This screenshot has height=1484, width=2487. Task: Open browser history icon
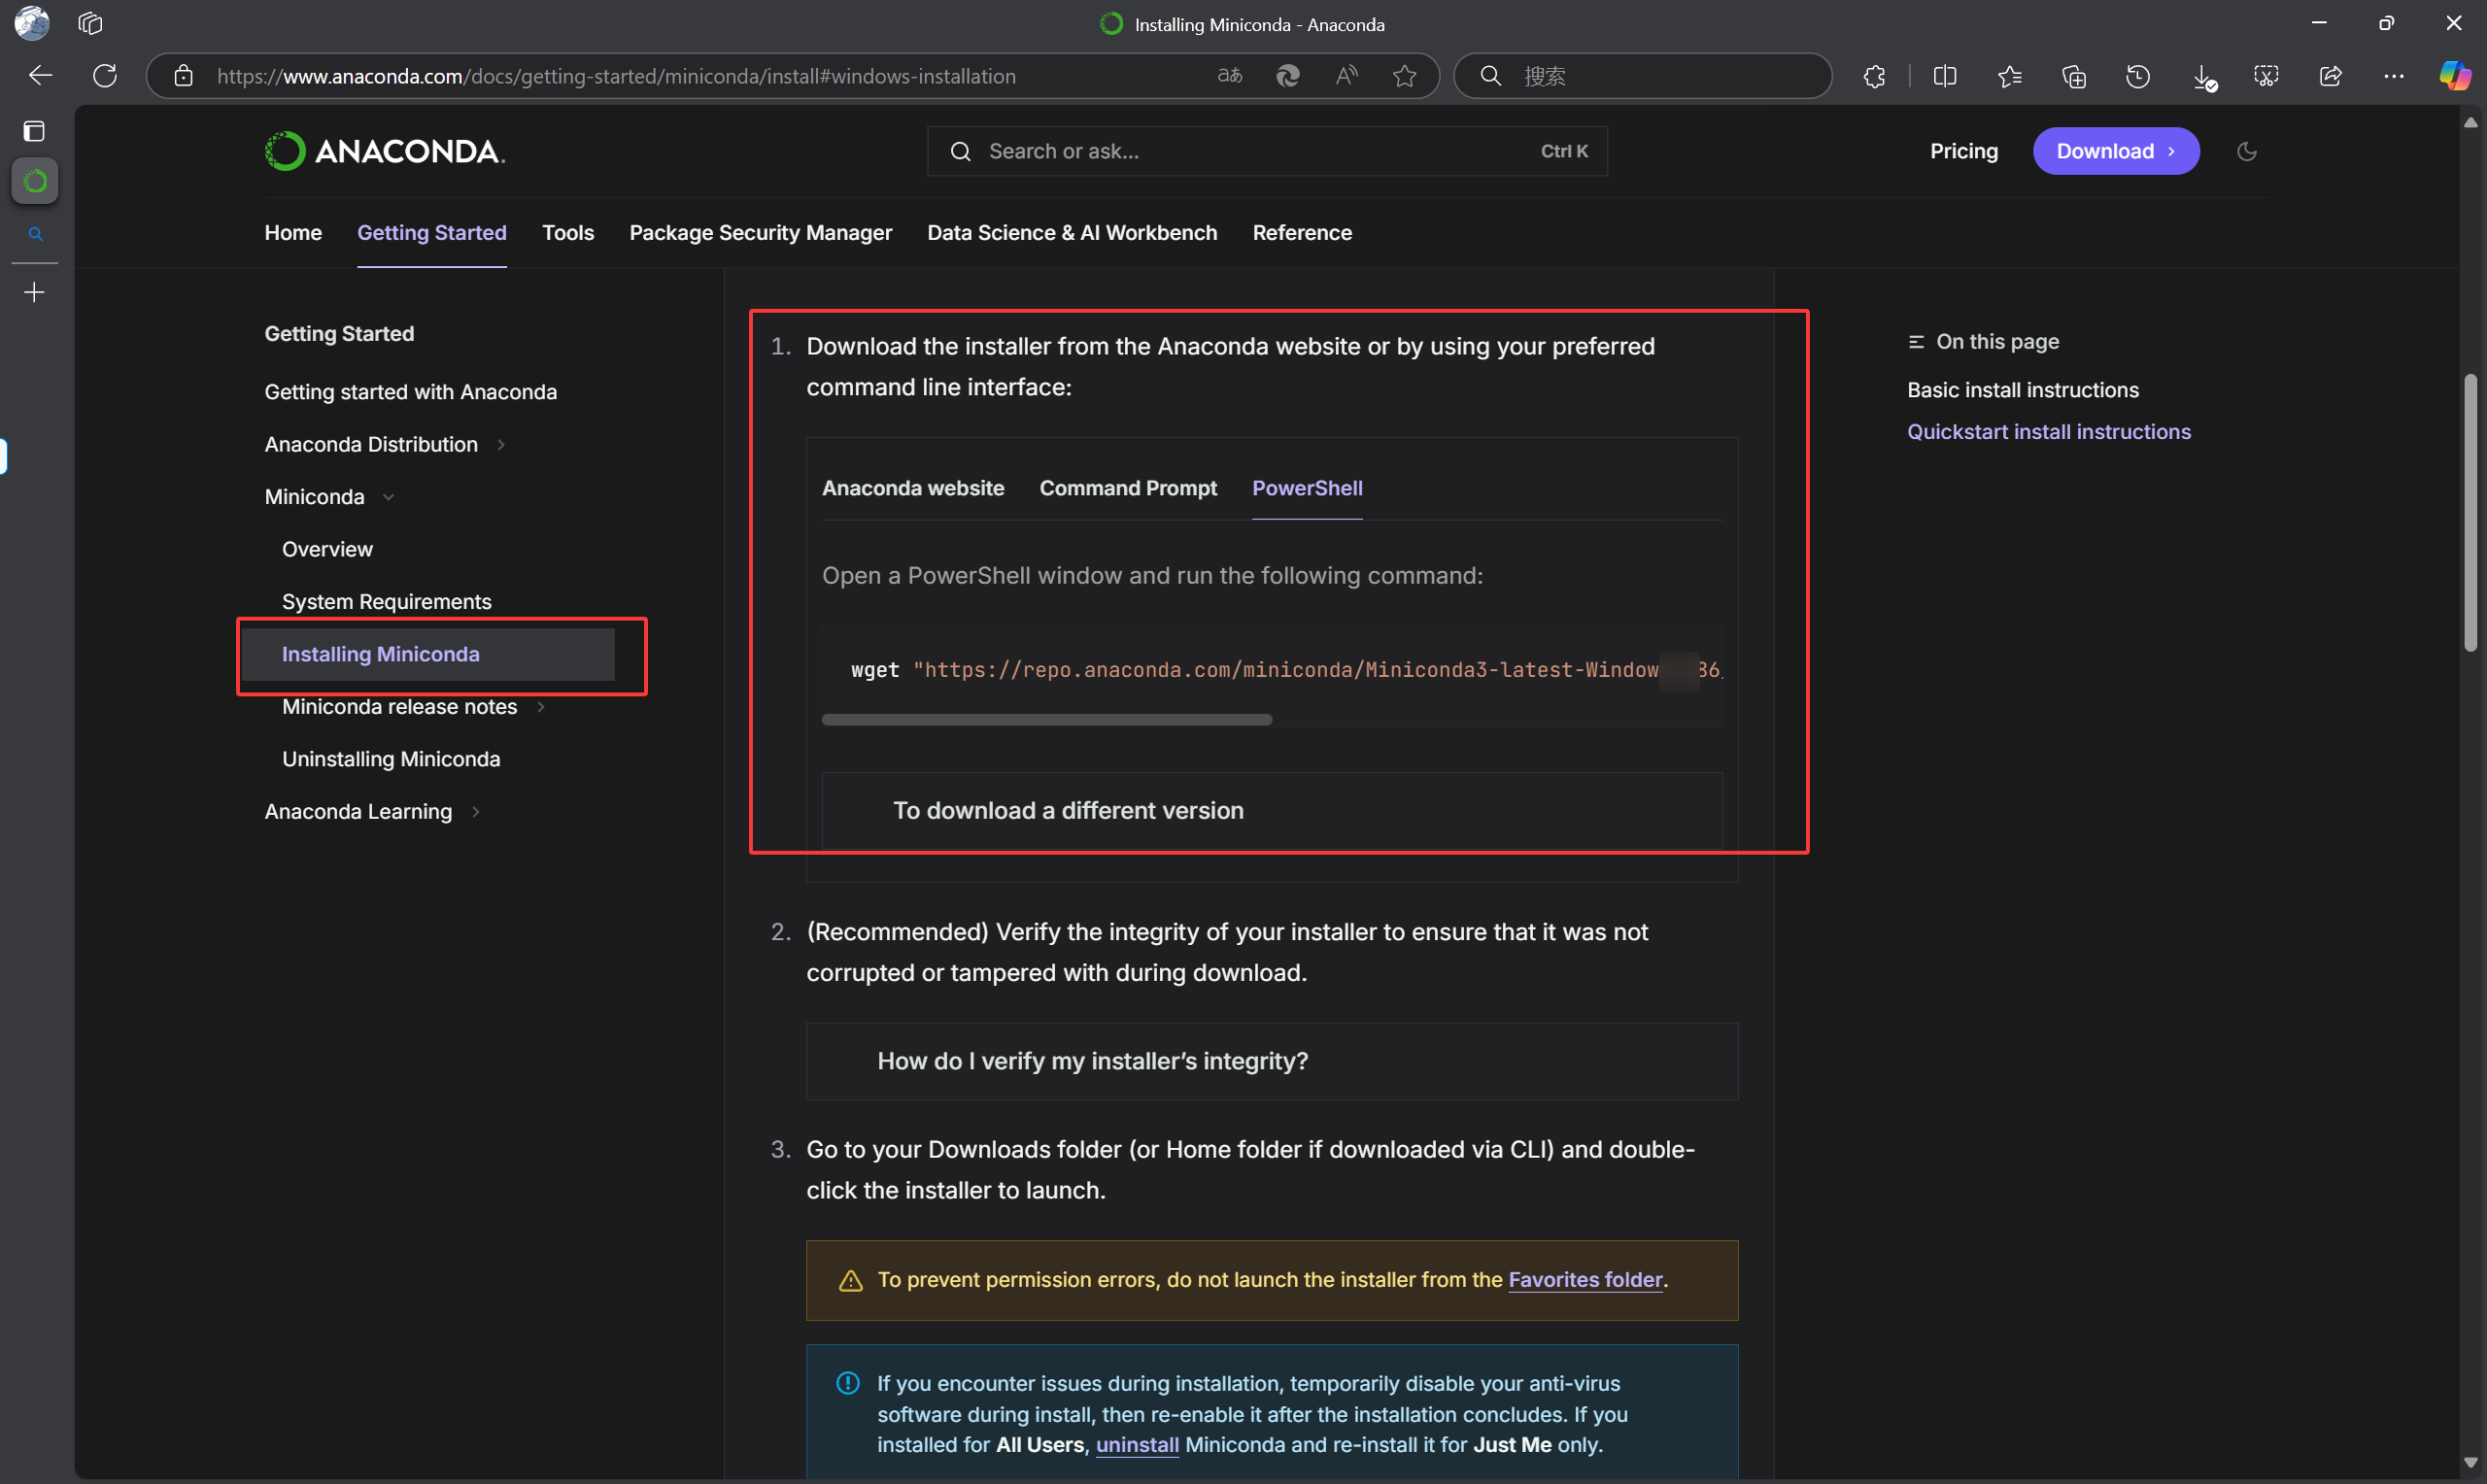2137,76
